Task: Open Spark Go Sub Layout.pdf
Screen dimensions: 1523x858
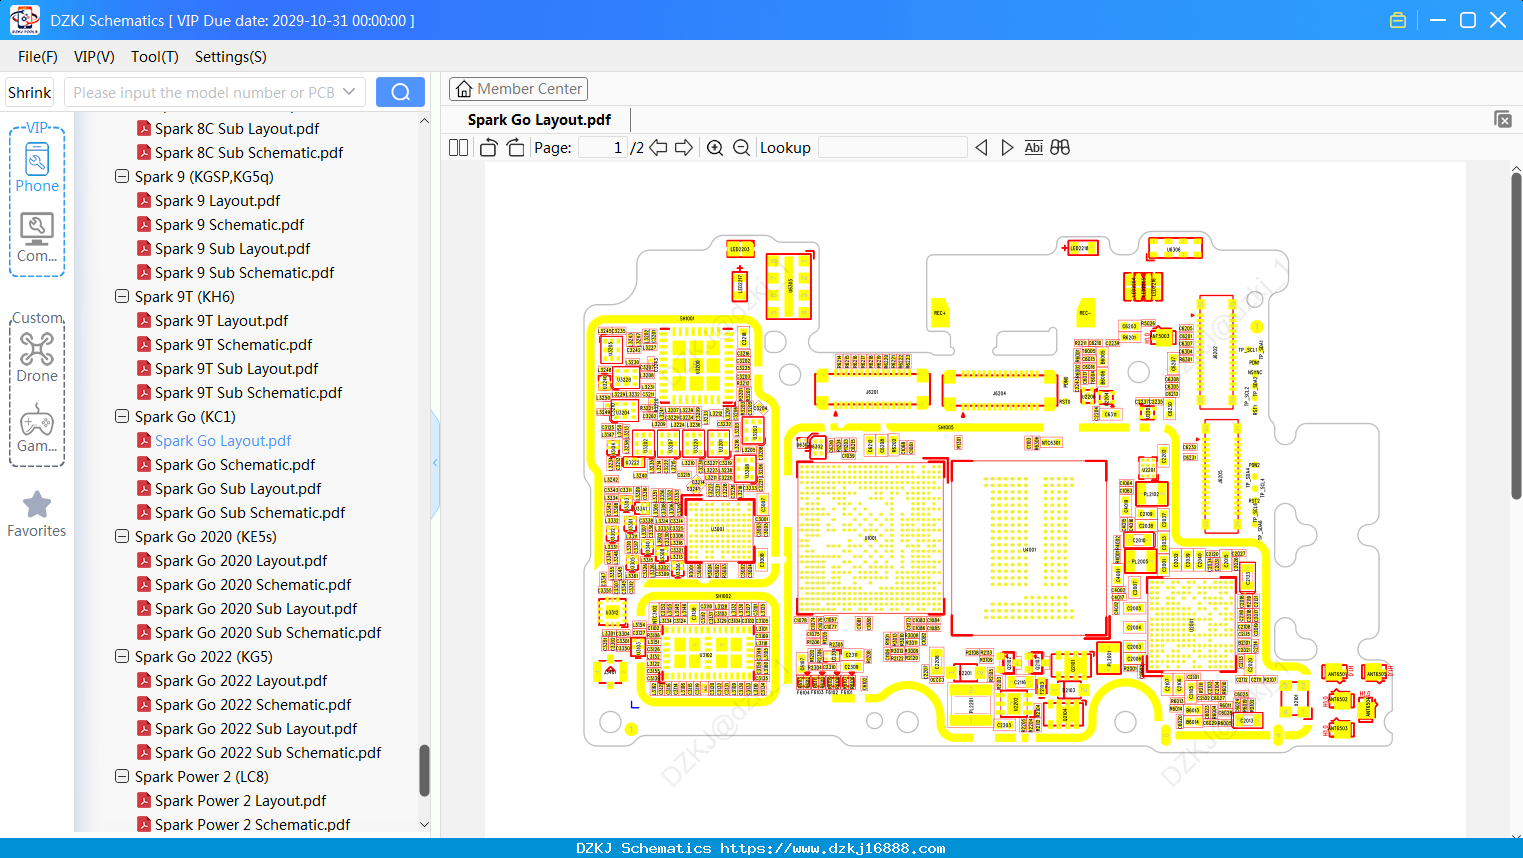Action: 238,488
